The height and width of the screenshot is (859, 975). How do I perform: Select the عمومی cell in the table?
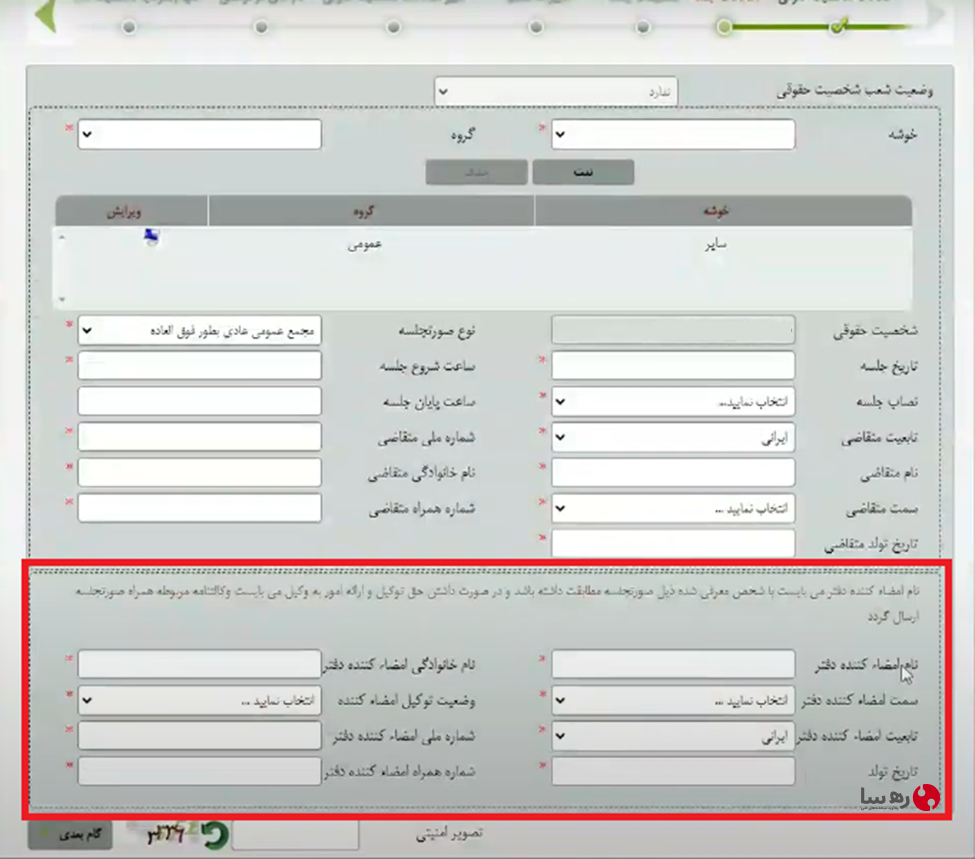(364, 244)
